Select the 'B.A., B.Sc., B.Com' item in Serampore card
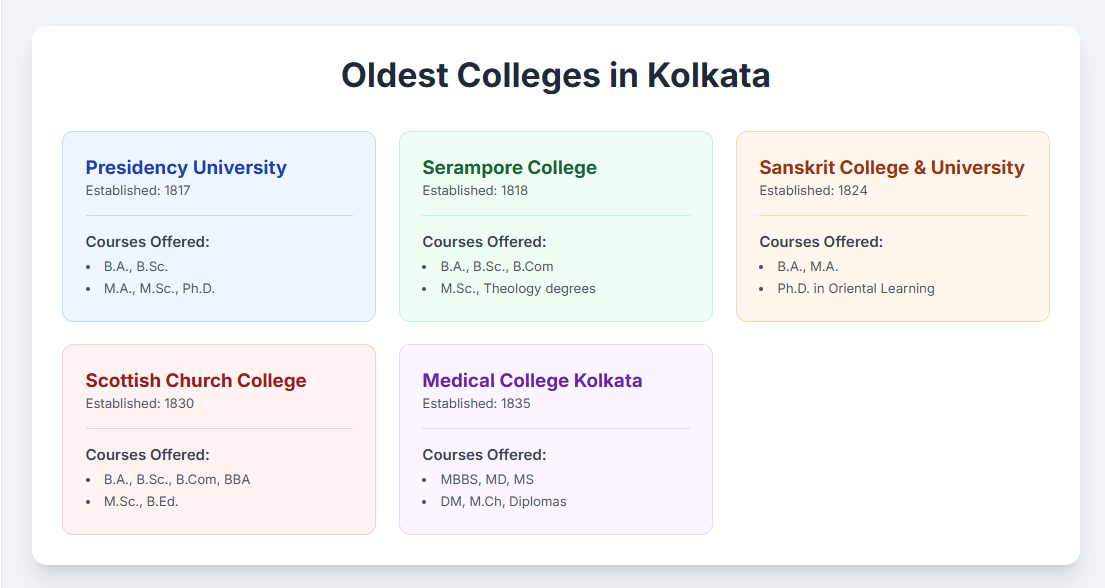This screenshot has width=1105, height=588. tap(496, 266)
